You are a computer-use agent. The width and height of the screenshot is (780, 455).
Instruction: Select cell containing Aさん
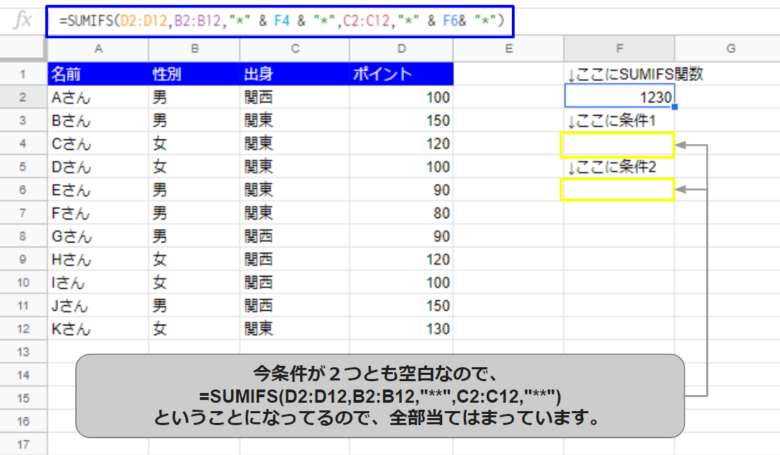(98, 97)
